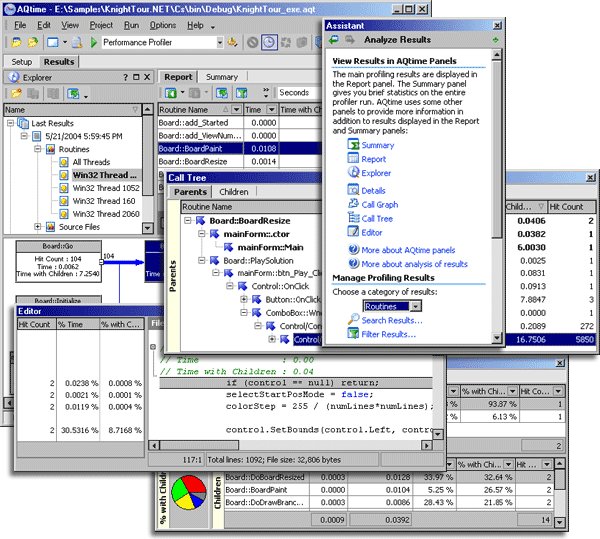Open the Editor link in Assistant
This screenshot has width=600, height=539.
(x=372, y=232)
